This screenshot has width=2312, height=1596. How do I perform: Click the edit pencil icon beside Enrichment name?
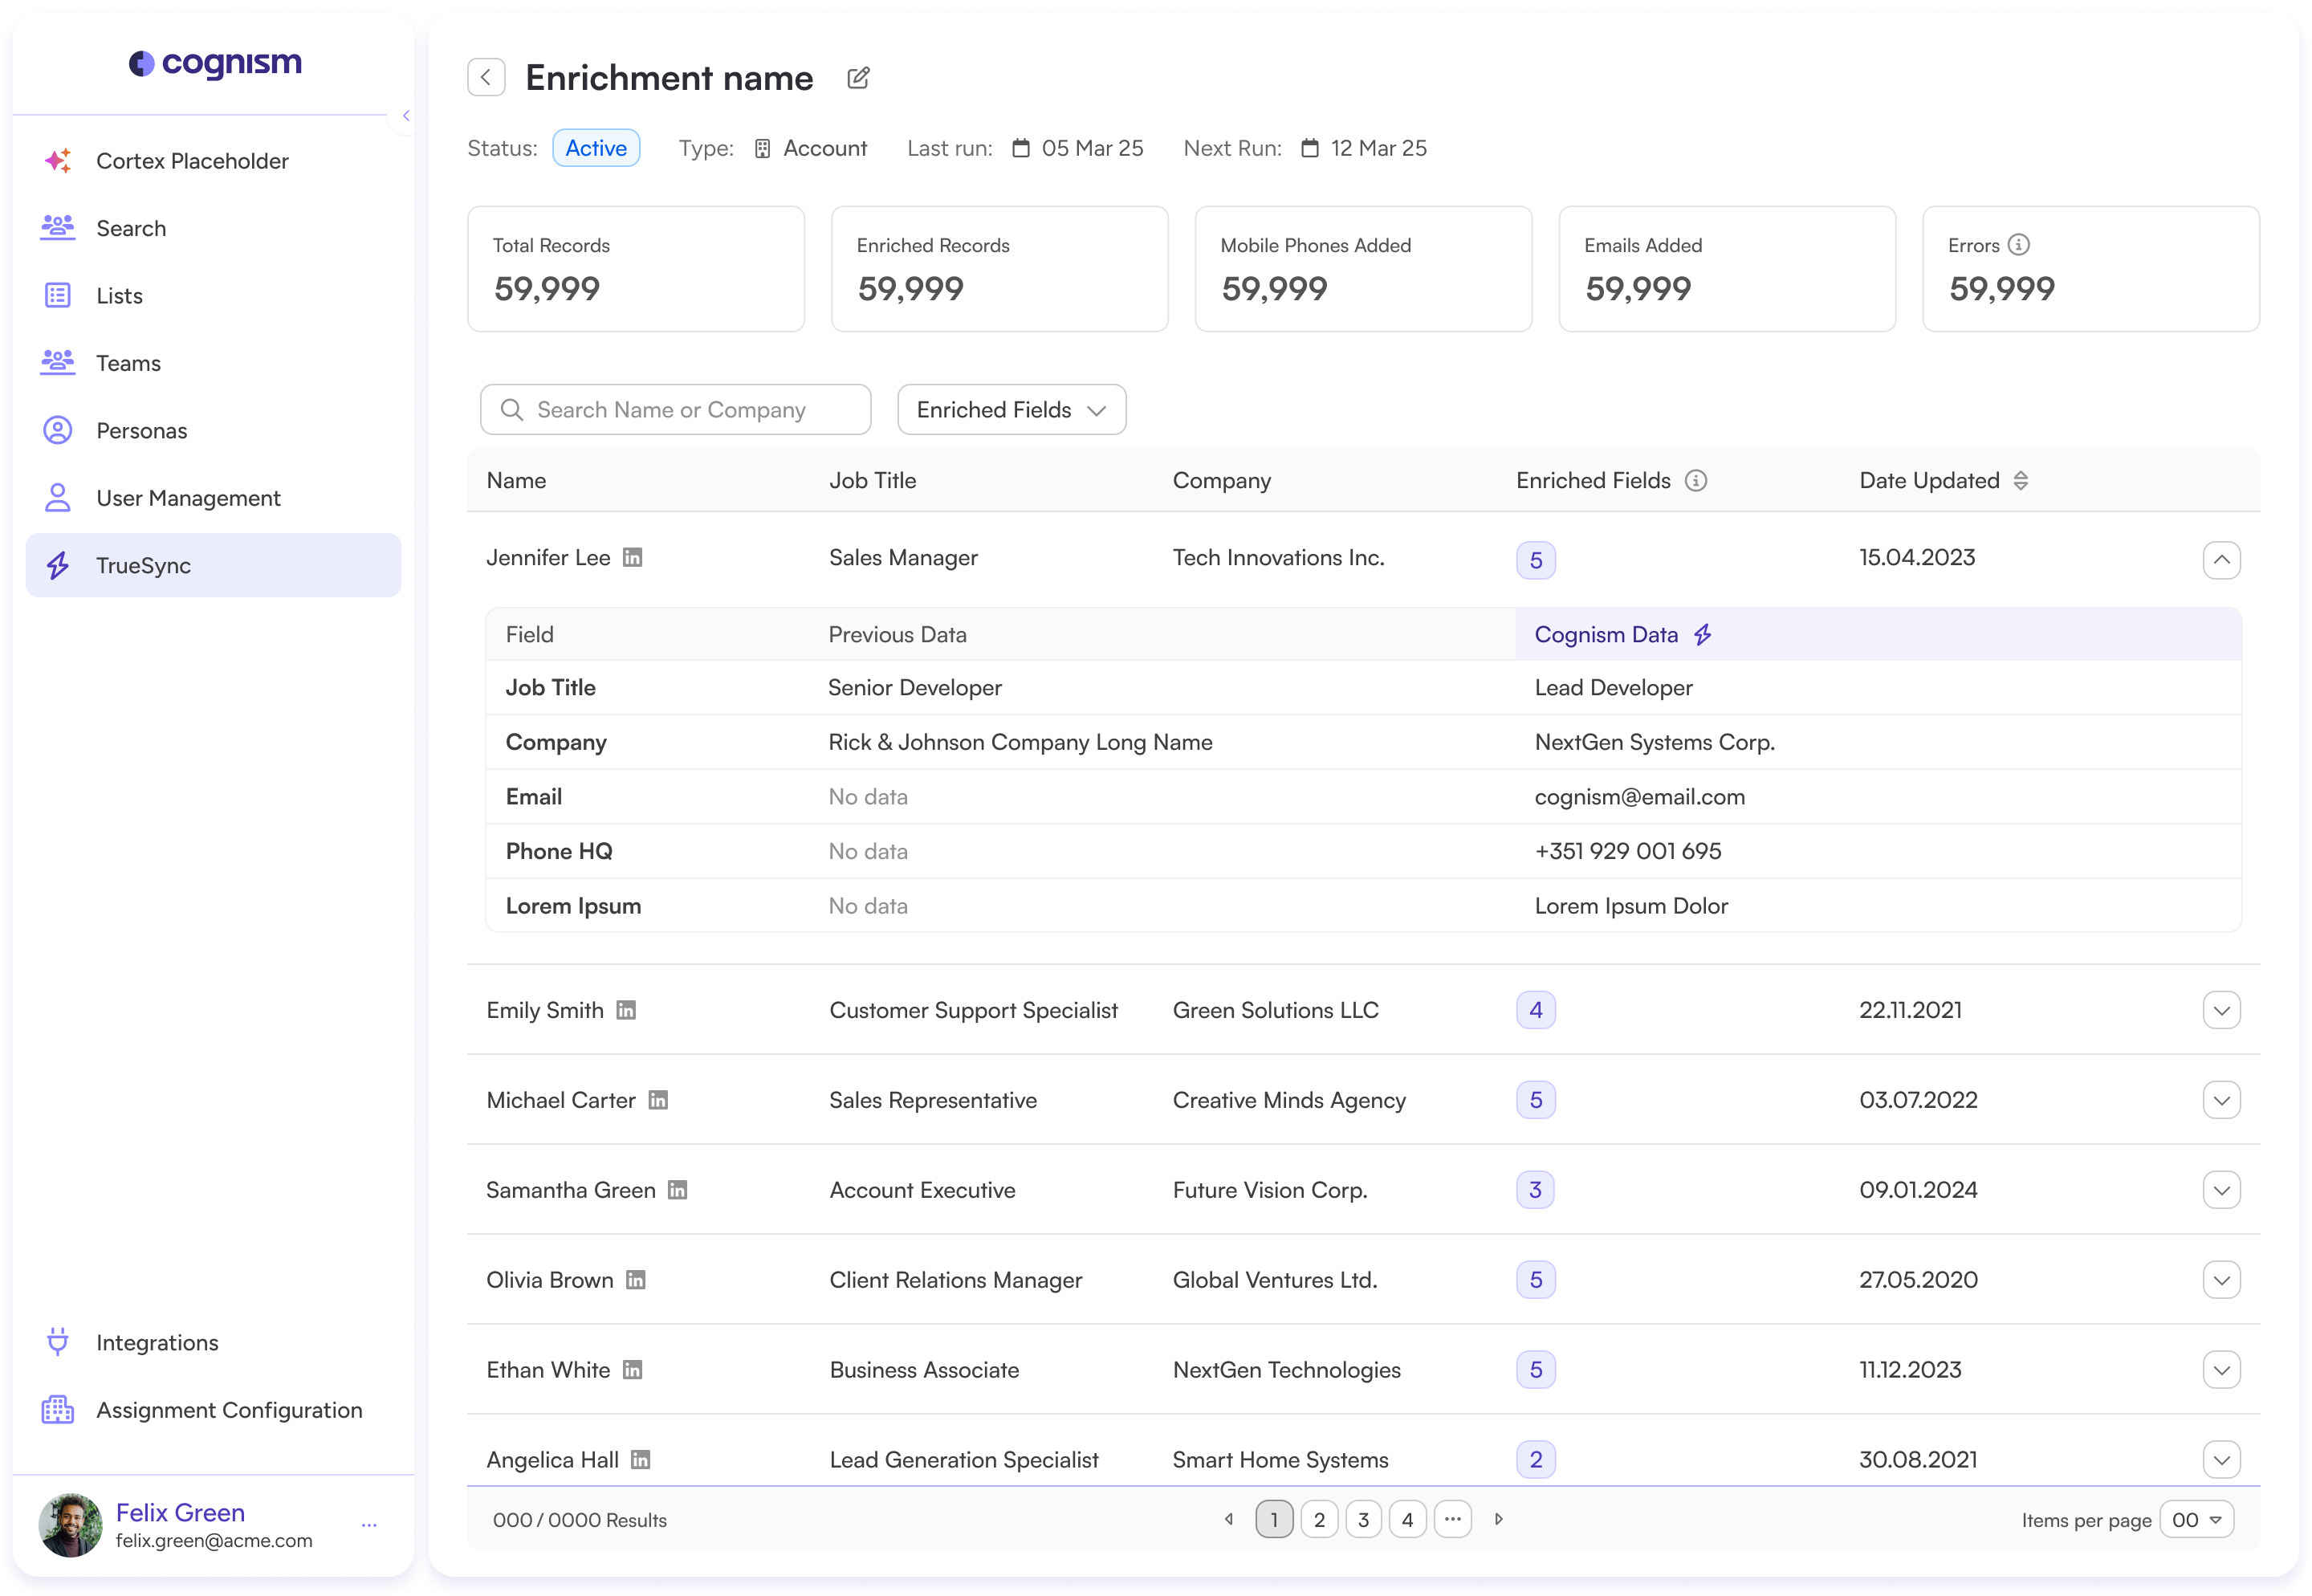(x=858, y=78)
